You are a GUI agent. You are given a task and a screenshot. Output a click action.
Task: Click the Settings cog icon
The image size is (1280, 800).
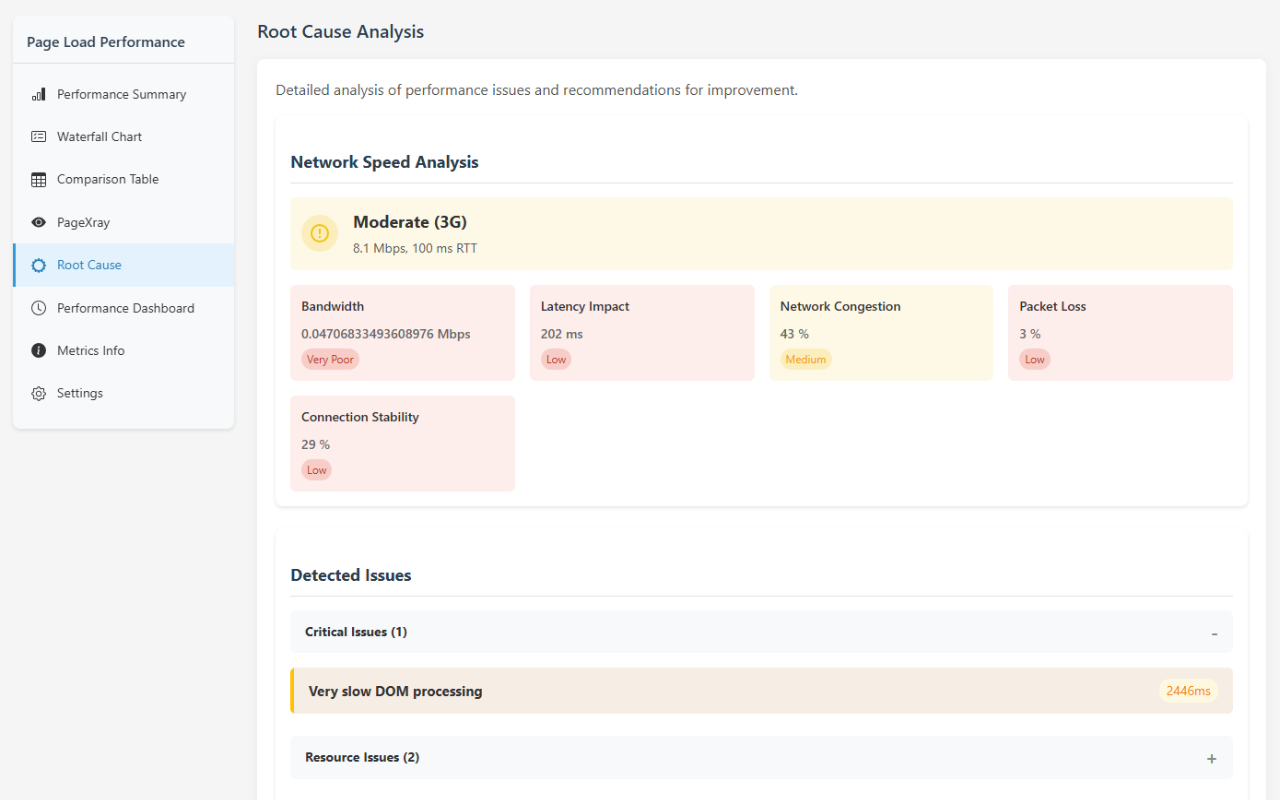pyautogui.click(x=39, y=394)
